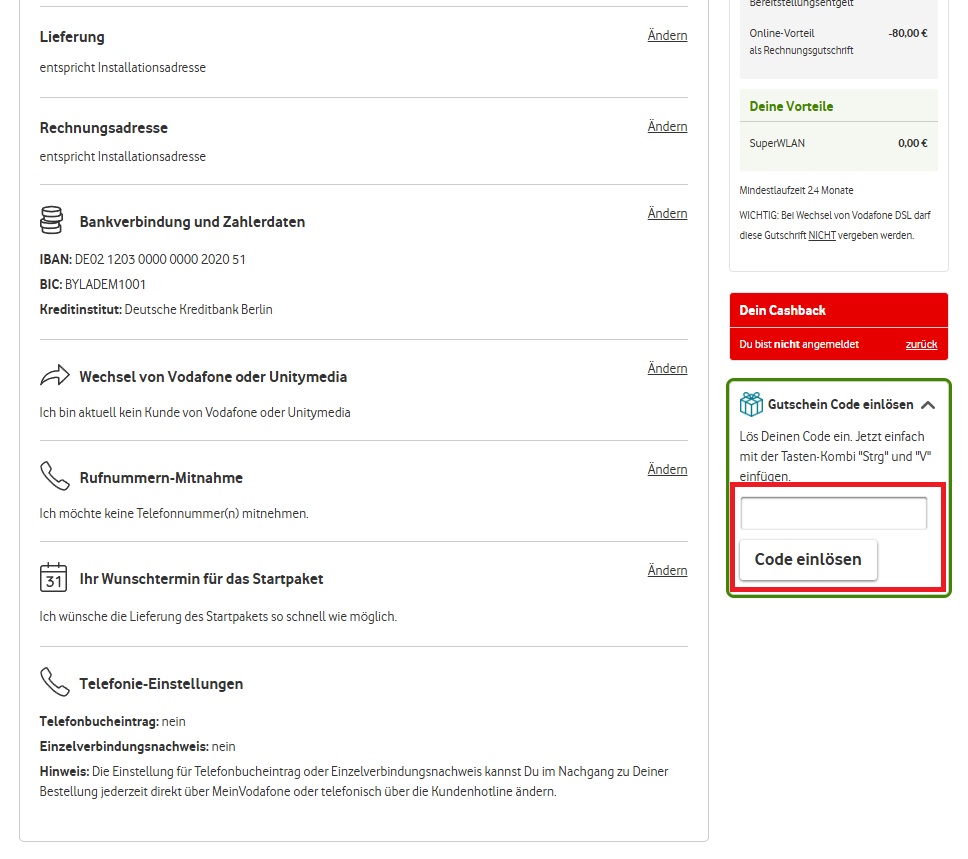
Task: Select the SuperWLAN entry under Deine Vorteile
Action: tap(838, 143)
